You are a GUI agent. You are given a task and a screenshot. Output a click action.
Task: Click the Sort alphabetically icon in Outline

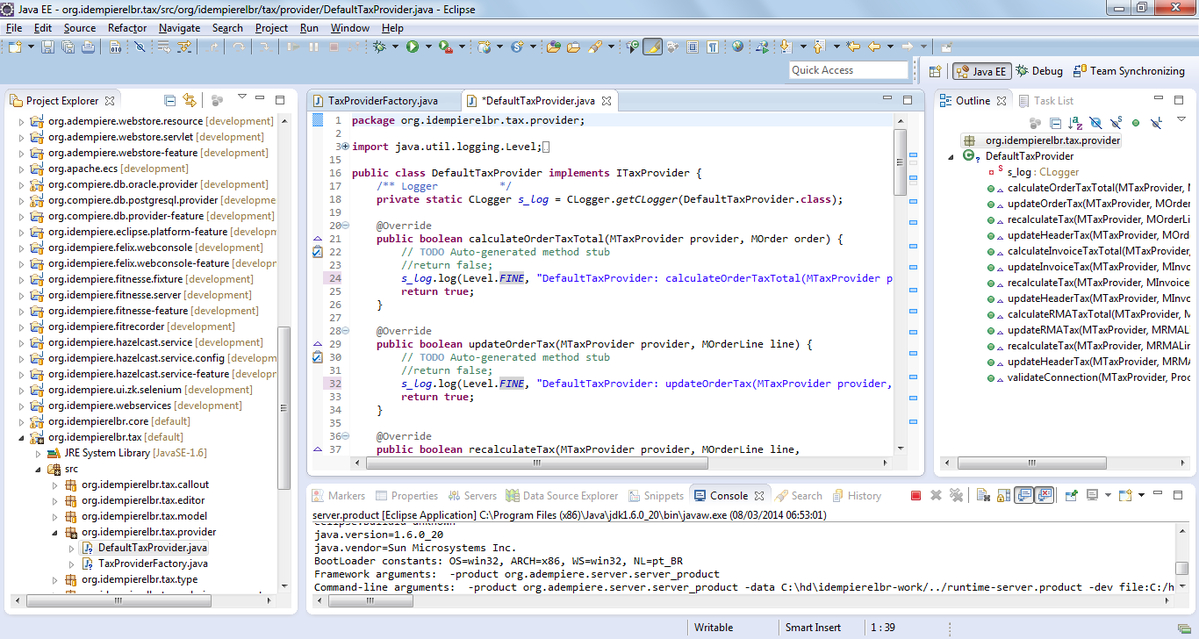(1076, 122)
